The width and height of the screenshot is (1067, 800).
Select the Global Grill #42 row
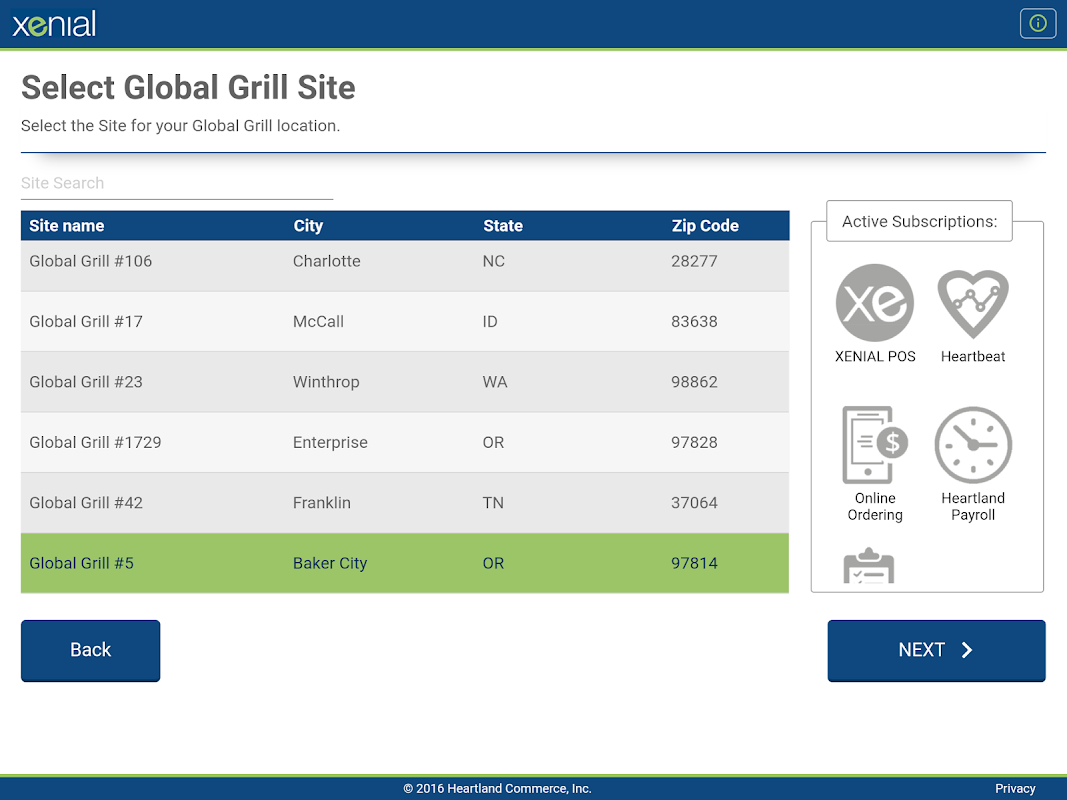click(x=405, y=503)
